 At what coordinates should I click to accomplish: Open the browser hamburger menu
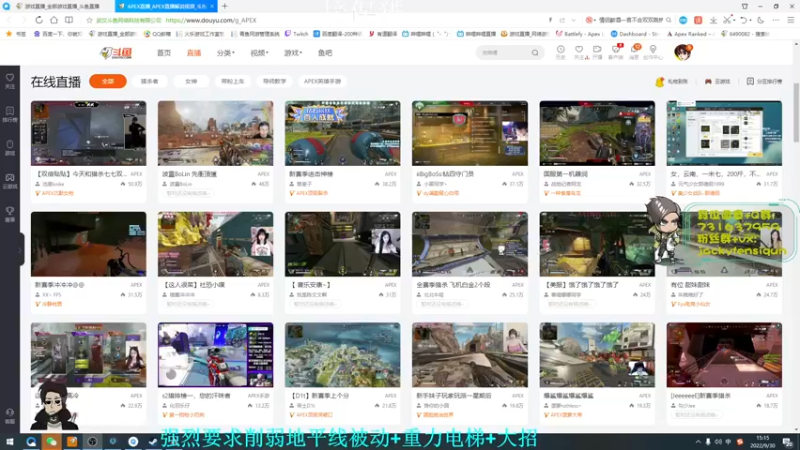(x=790, y=20)
